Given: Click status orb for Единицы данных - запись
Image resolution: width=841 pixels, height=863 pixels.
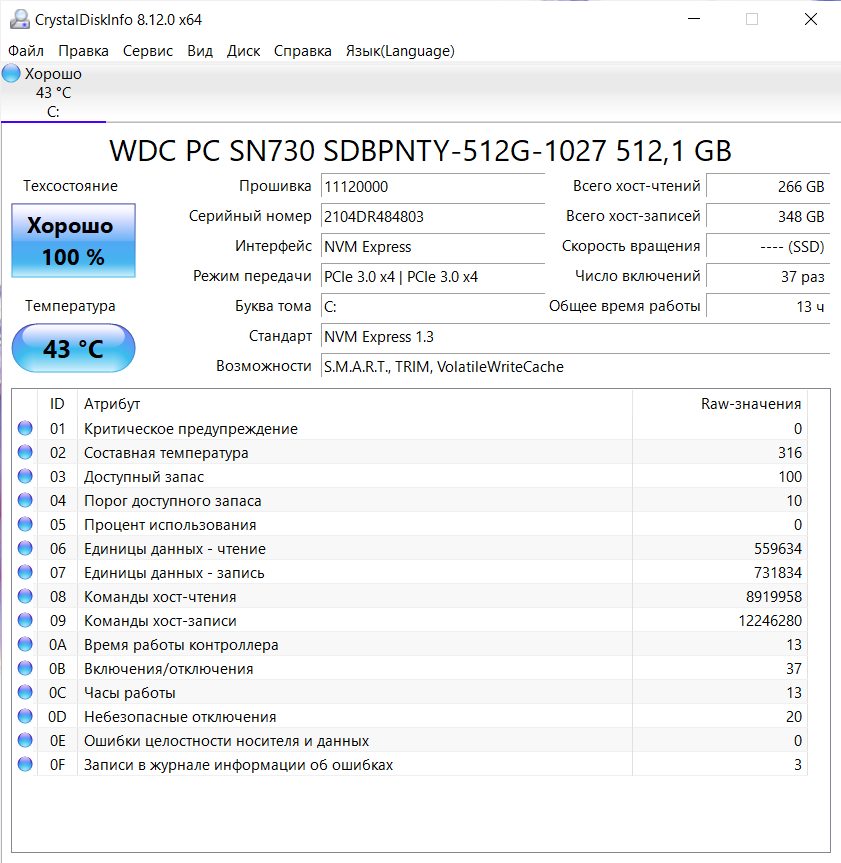Looking at the screenshot, I should point(25,572).
